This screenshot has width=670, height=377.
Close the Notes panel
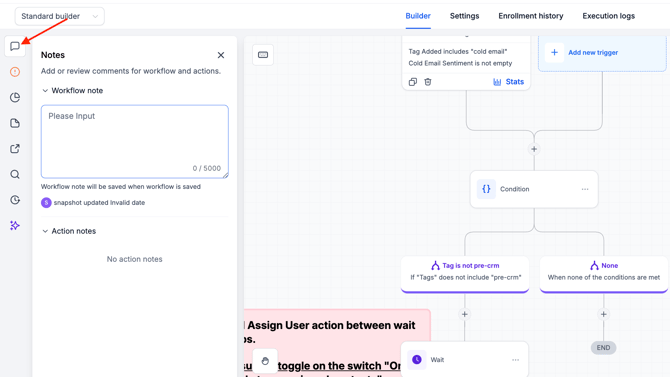point(221,55)
